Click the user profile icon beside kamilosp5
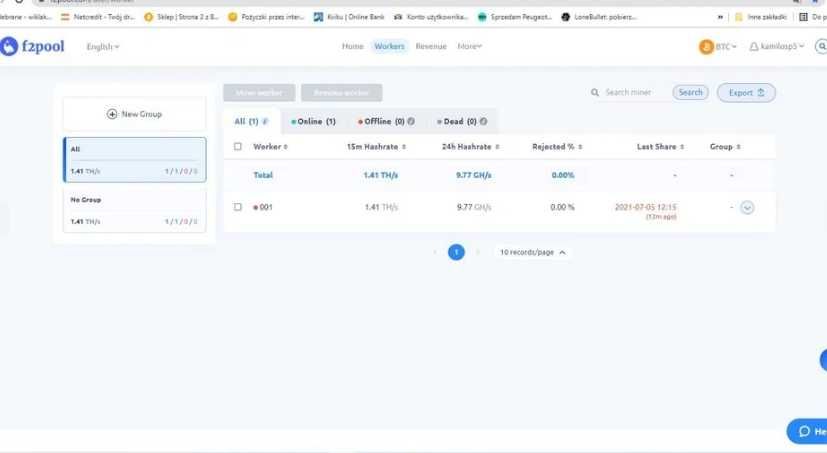The width and height of the screenshot is (827, 453). click(x=754, y=47)
